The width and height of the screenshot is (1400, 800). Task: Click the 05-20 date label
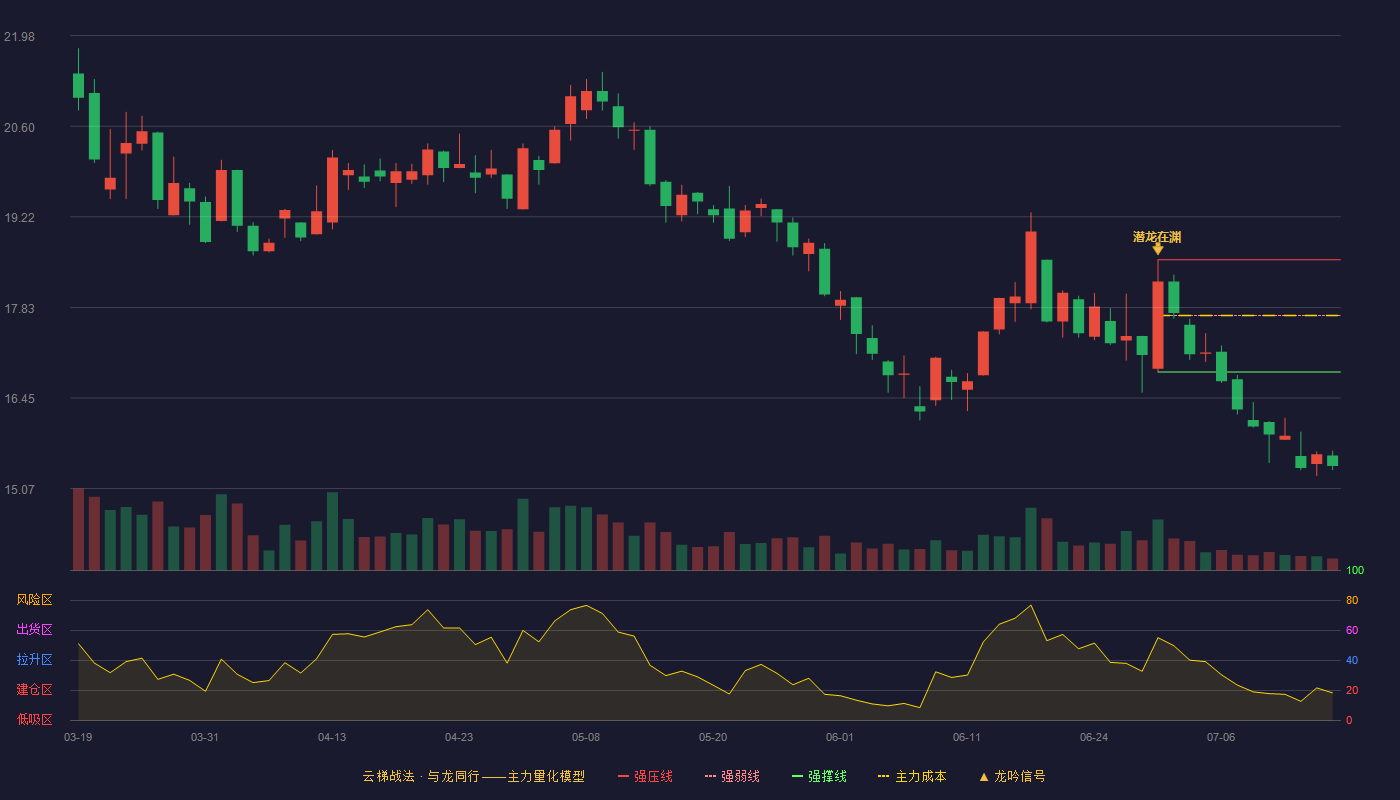click(713, 737)
